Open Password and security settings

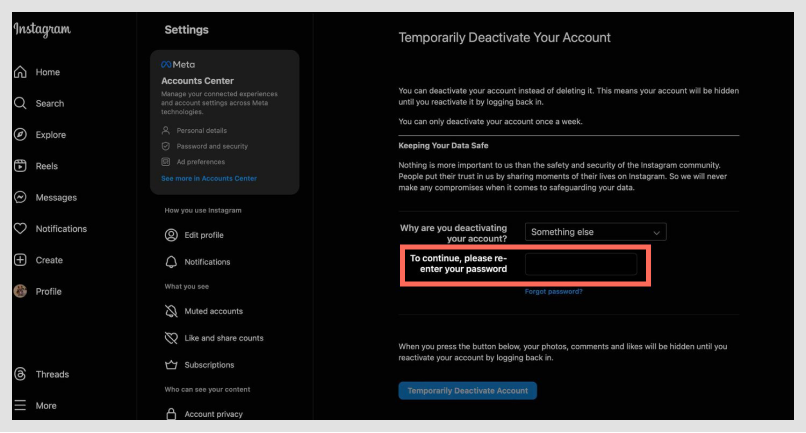[x=212, y=146]
